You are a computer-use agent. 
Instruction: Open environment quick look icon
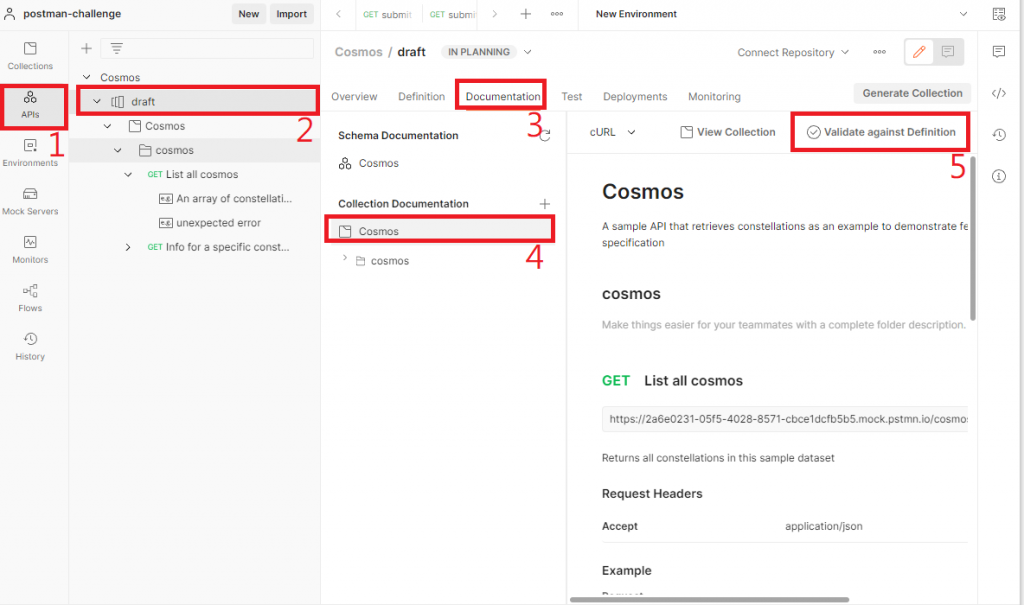999,14
